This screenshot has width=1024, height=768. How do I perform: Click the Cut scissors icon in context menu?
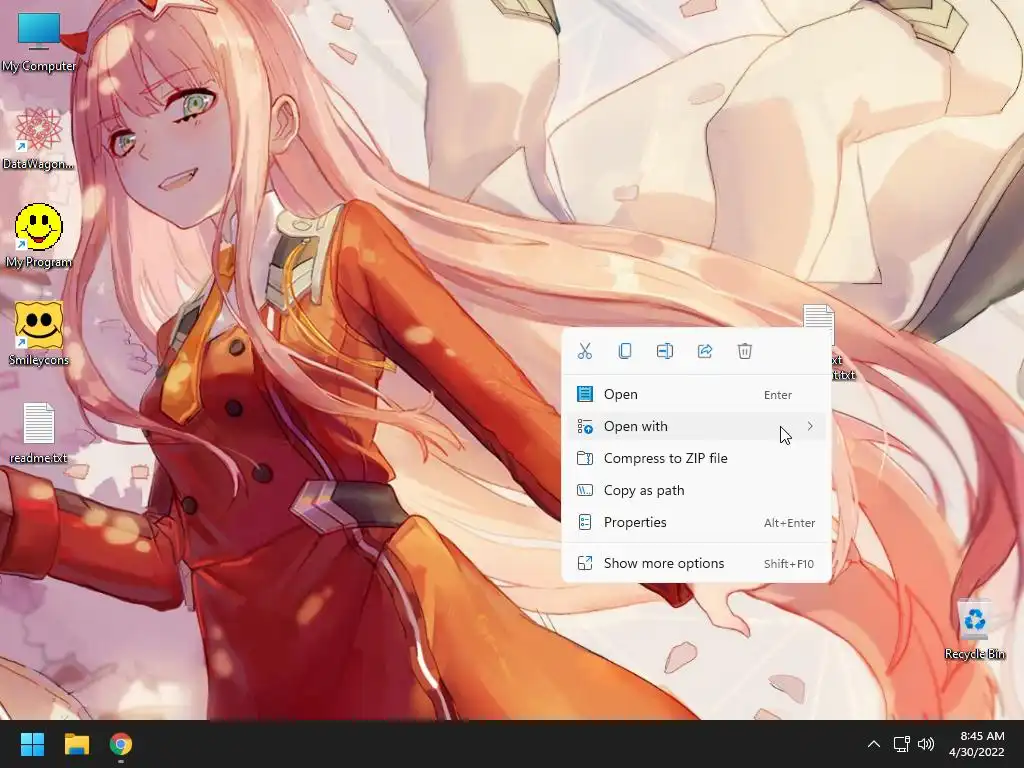coord(584,351)
